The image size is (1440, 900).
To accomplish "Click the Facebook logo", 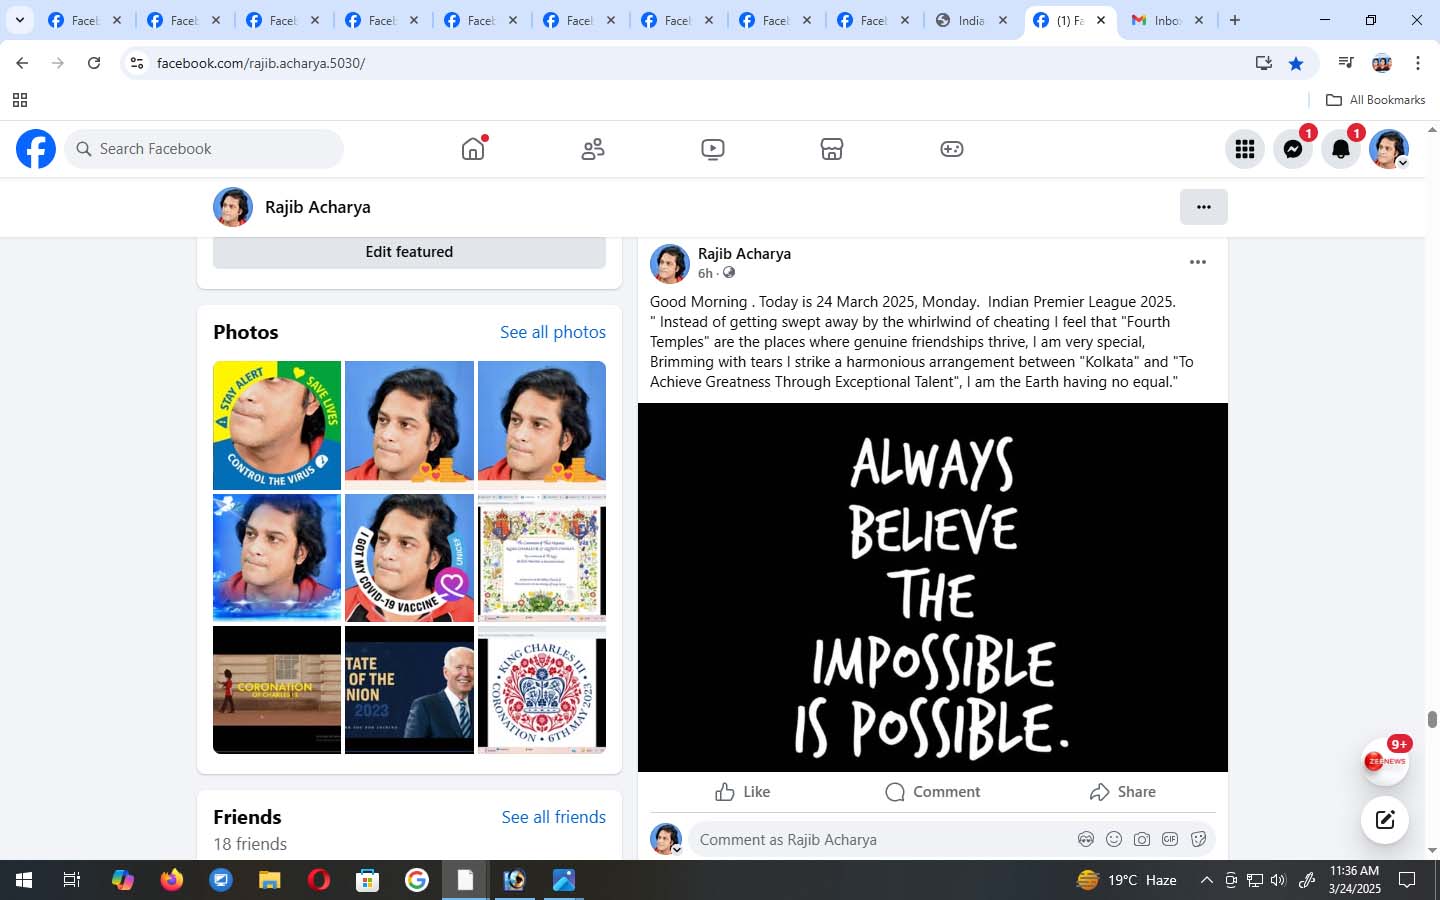I will click(x=36, y=149).
